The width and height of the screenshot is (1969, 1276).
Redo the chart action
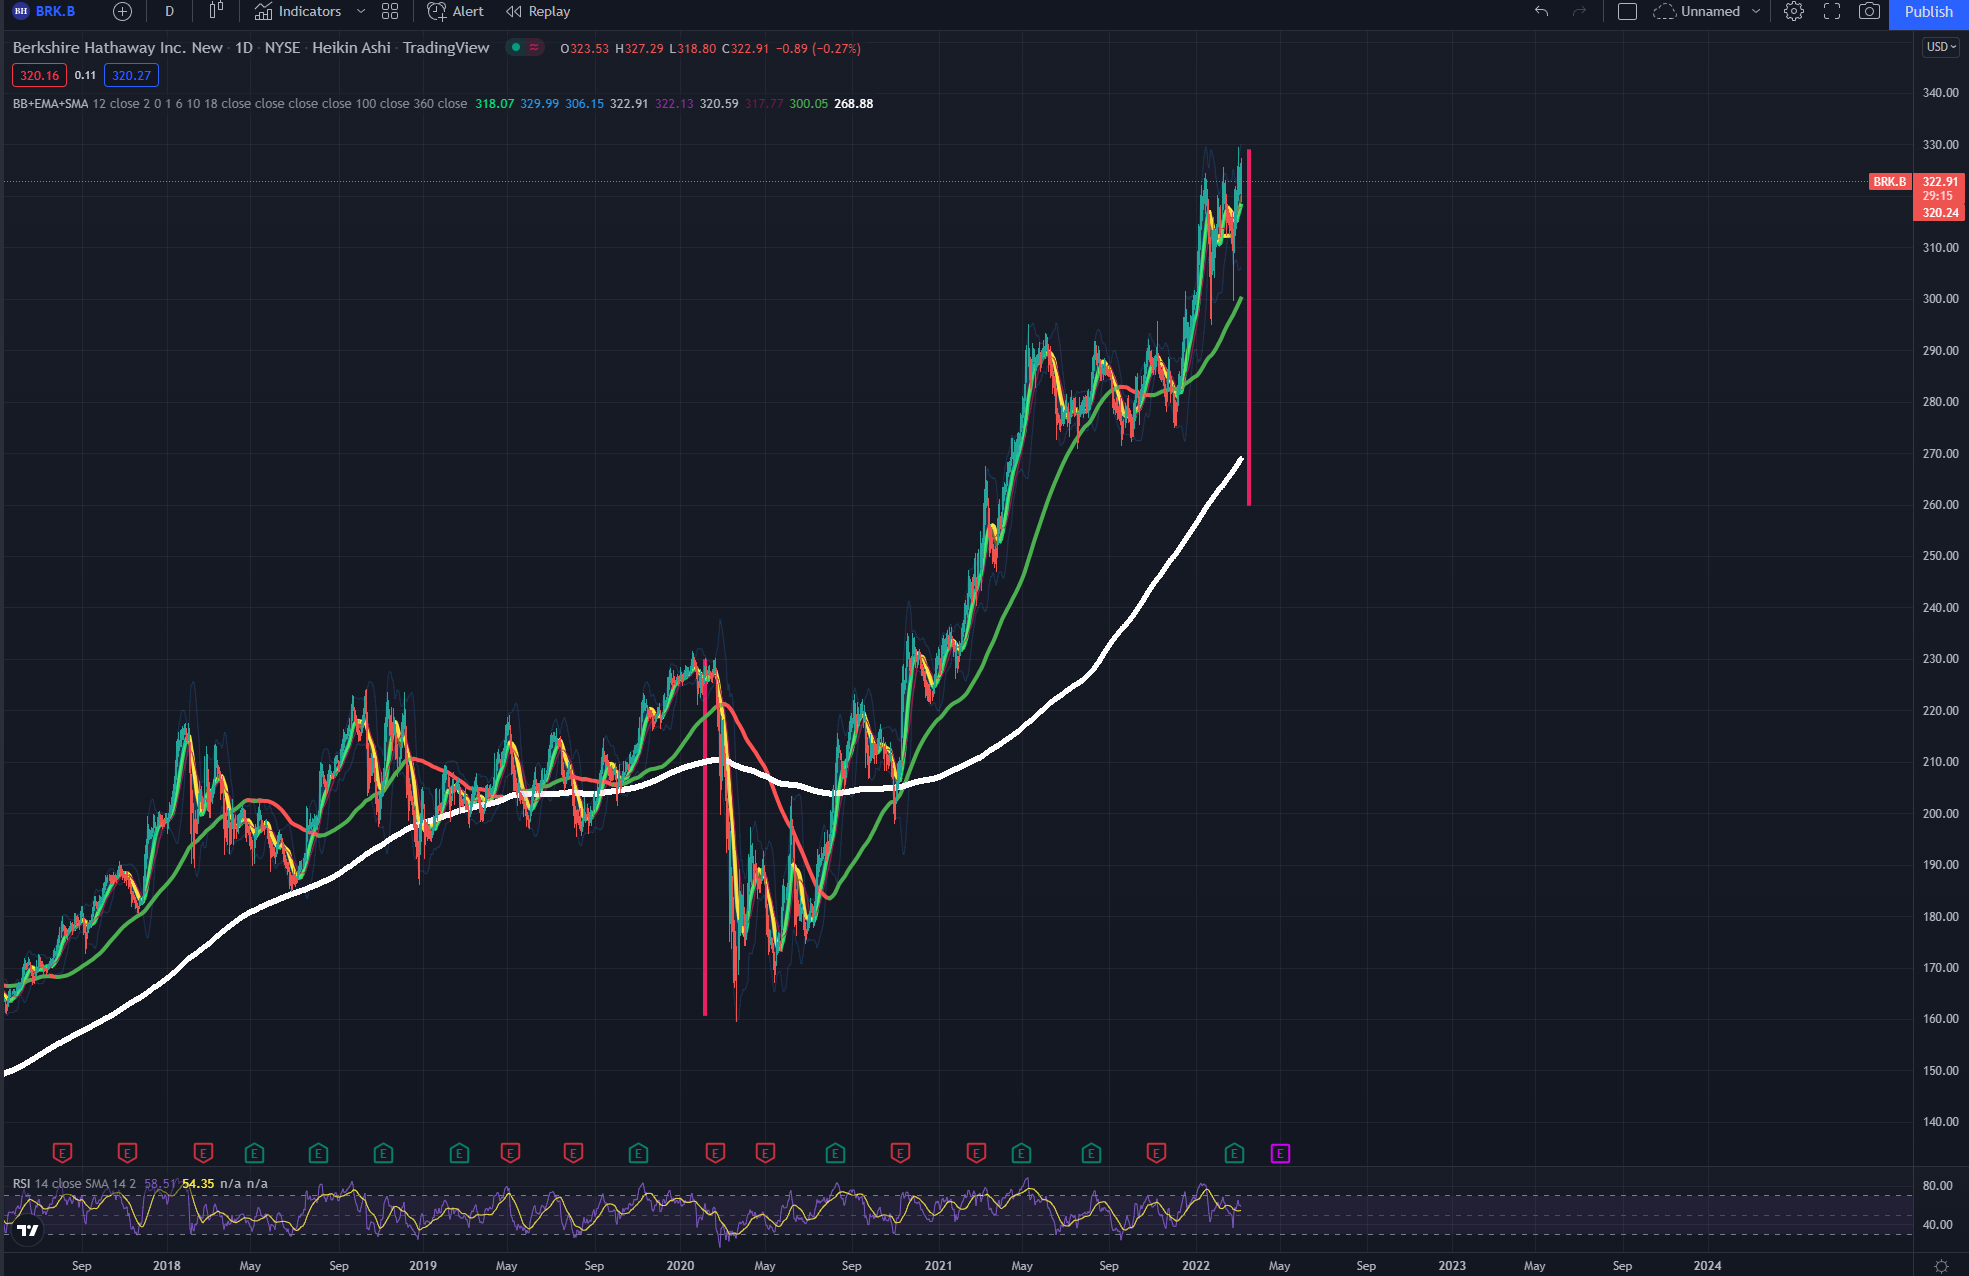click(1579, 12)
